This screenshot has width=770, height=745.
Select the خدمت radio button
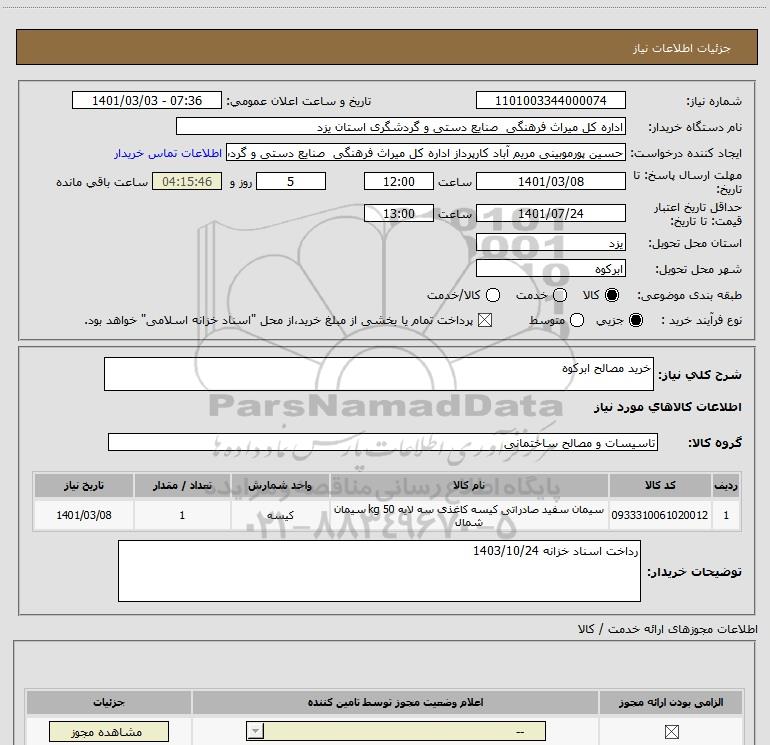tap(560, 295)
